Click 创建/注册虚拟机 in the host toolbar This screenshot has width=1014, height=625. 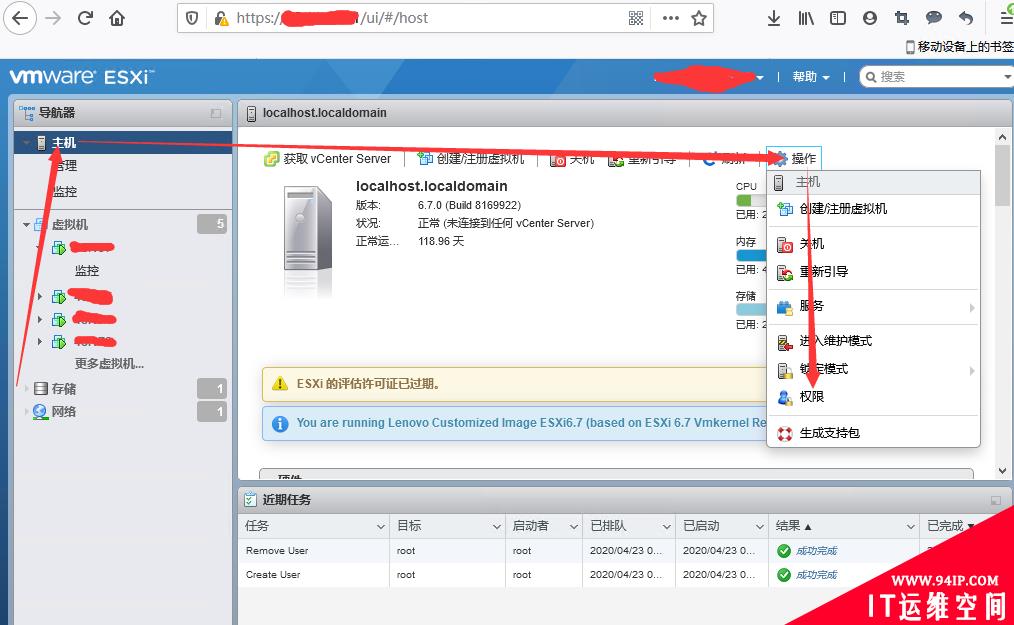471,159
